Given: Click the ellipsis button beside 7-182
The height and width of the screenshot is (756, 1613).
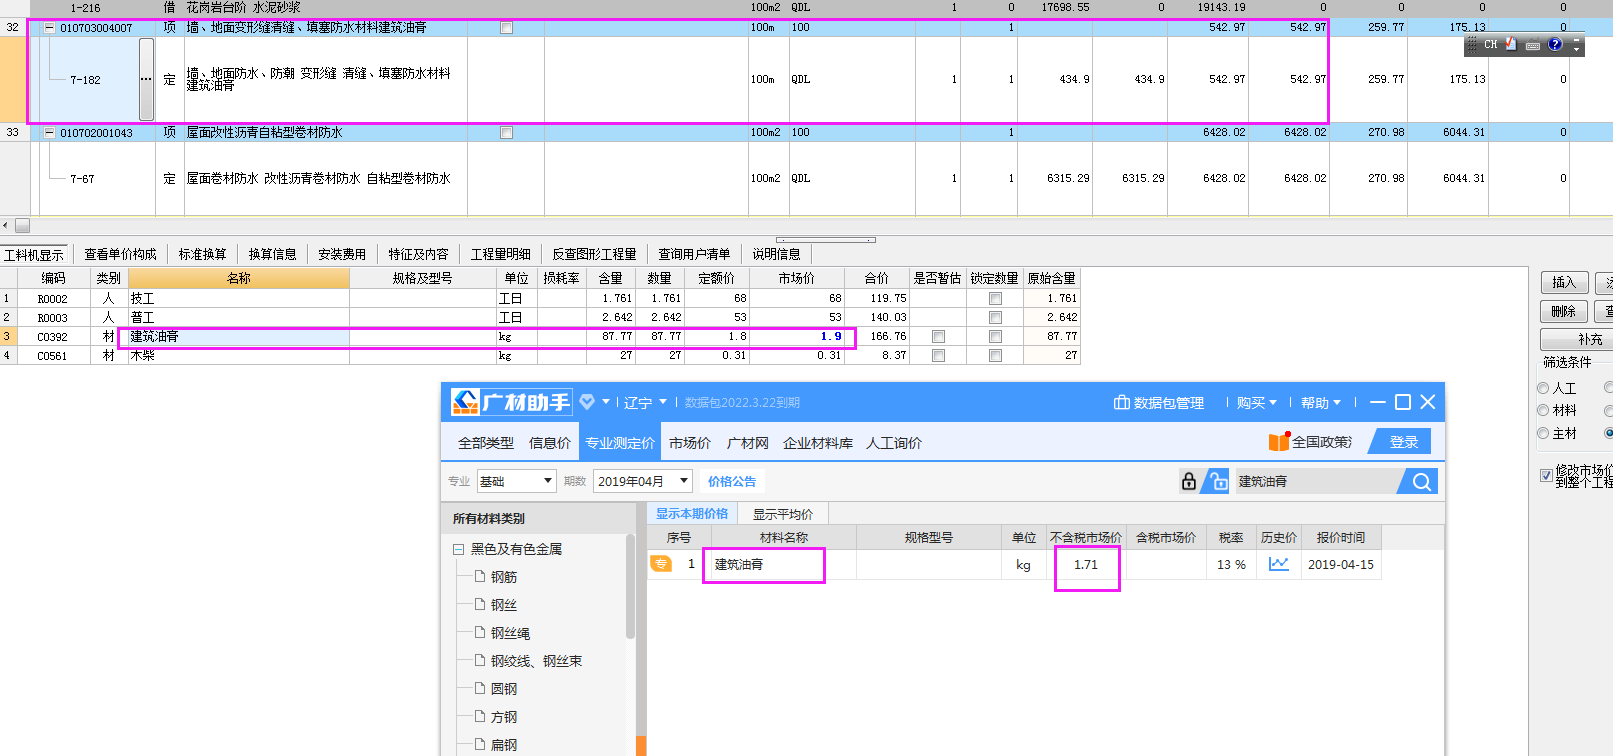Looking at the screenshot, I should pyautogui.click(x=146, y=79).
